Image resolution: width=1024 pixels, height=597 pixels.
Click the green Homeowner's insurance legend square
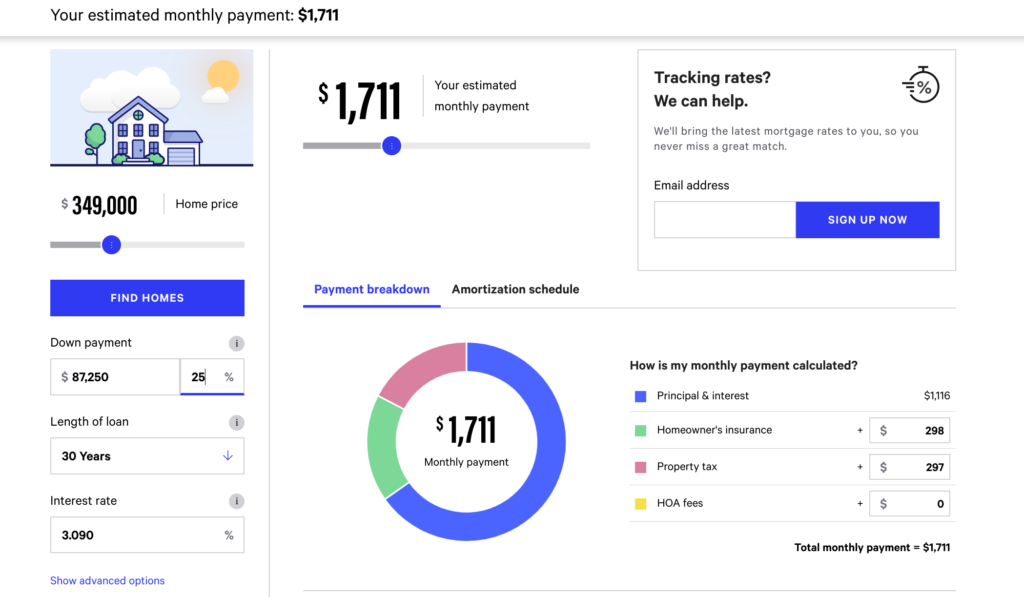pos(641,431)
